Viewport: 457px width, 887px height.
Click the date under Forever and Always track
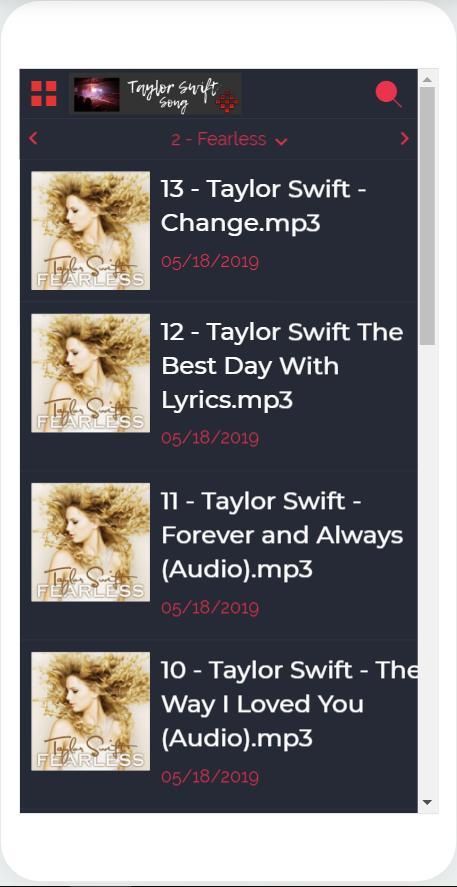tap(210, 608)
